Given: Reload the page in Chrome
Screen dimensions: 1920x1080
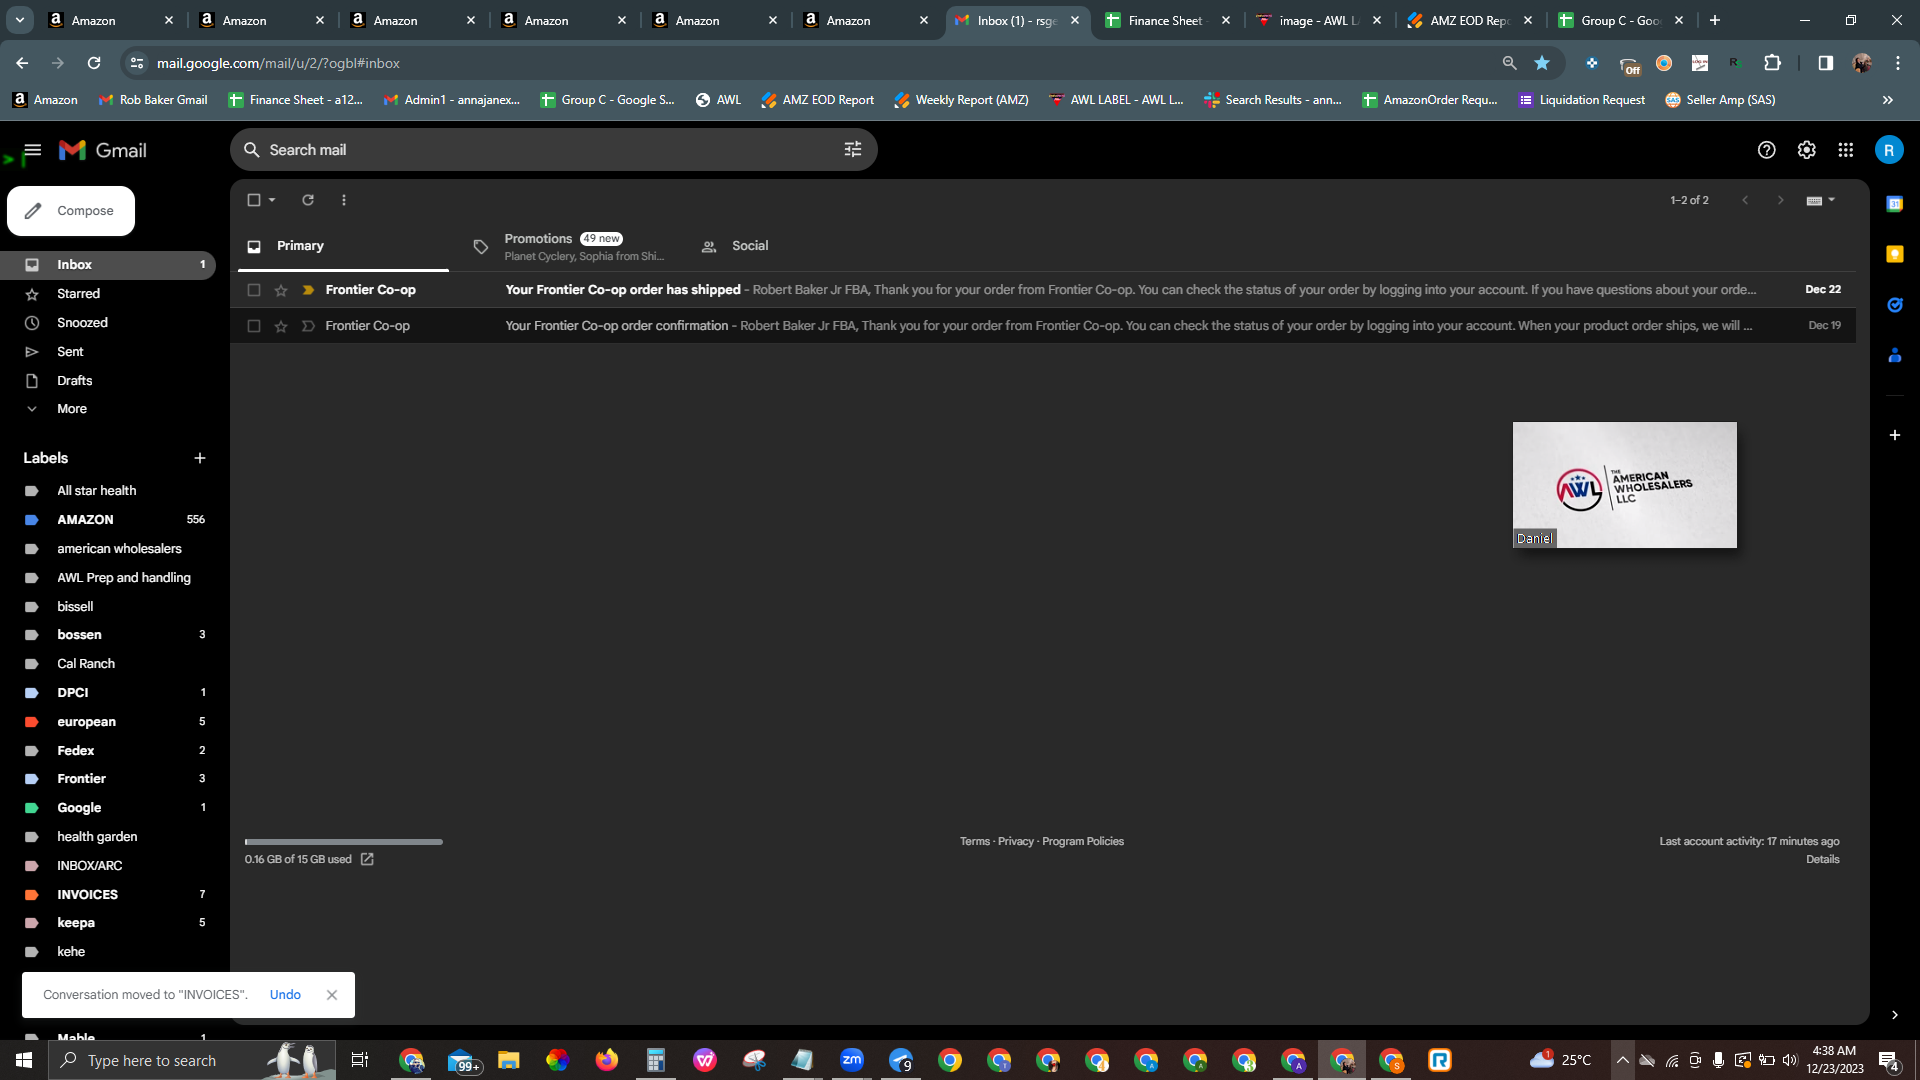Looking at the screenshot, I should point(94,63).
